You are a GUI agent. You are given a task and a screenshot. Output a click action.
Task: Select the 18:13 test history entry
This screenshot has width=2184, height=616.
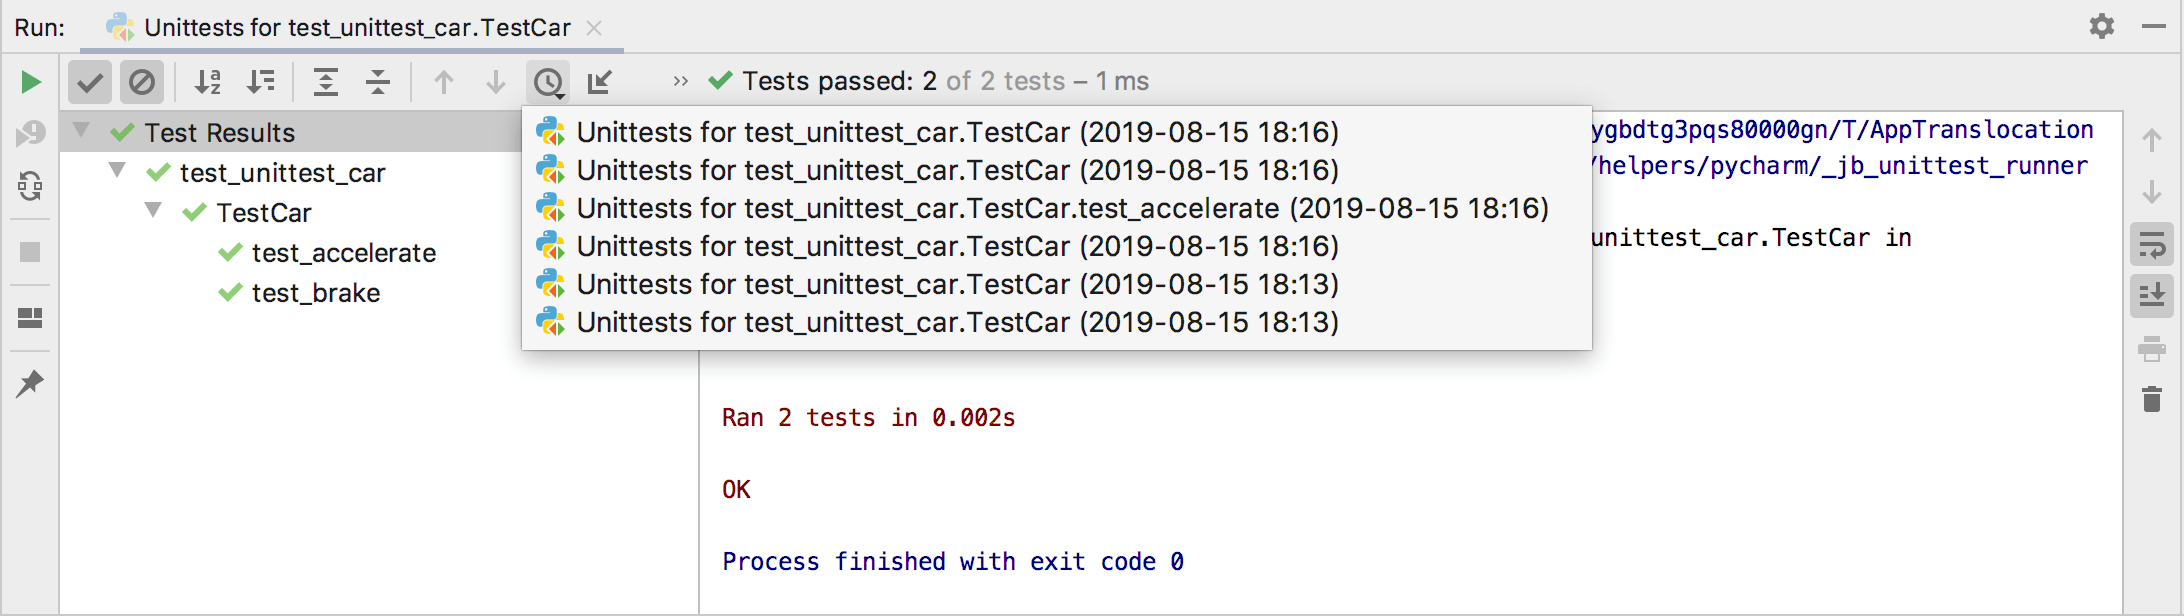(956, 285)
